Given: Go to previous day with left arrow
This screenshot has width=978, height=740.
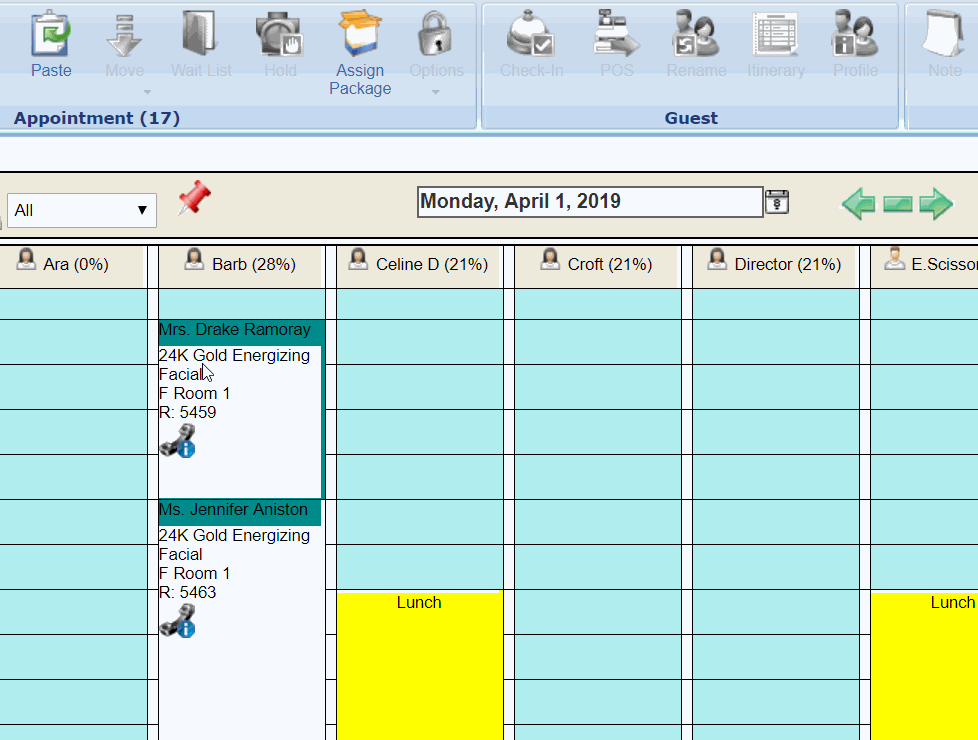Looking at the screenshot, I should (859, 203).
